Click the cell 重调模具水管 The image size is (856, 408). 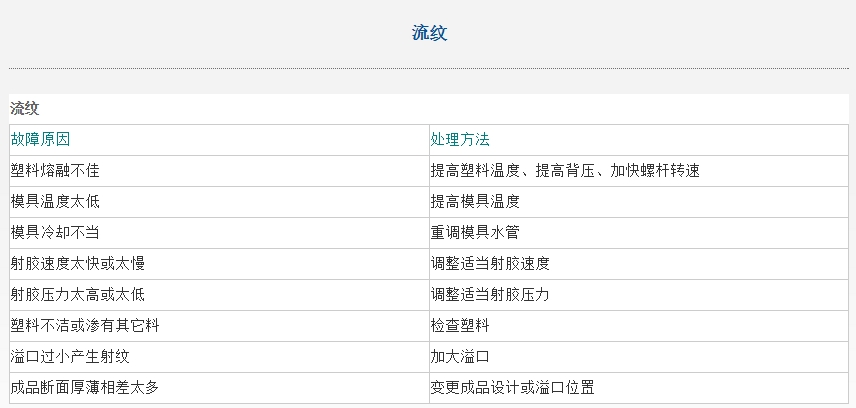pyautogui.click(x=639, y=233)
